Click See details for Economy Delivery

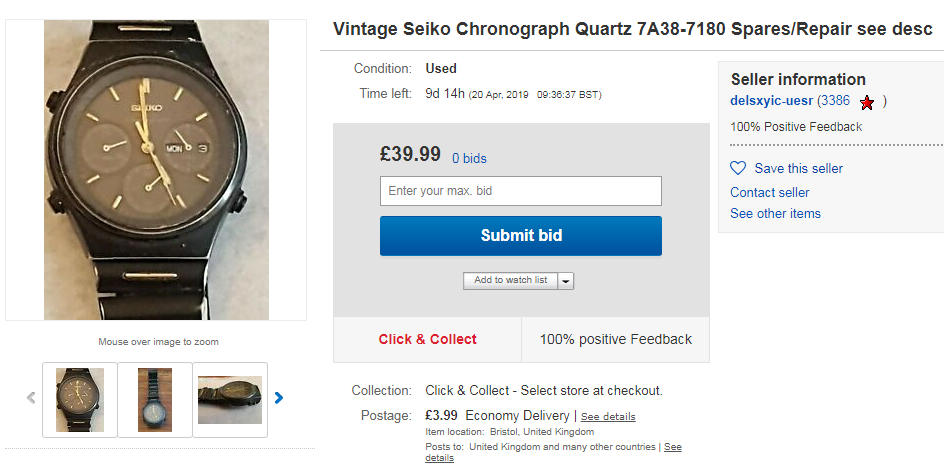click(x=608, y=416)
